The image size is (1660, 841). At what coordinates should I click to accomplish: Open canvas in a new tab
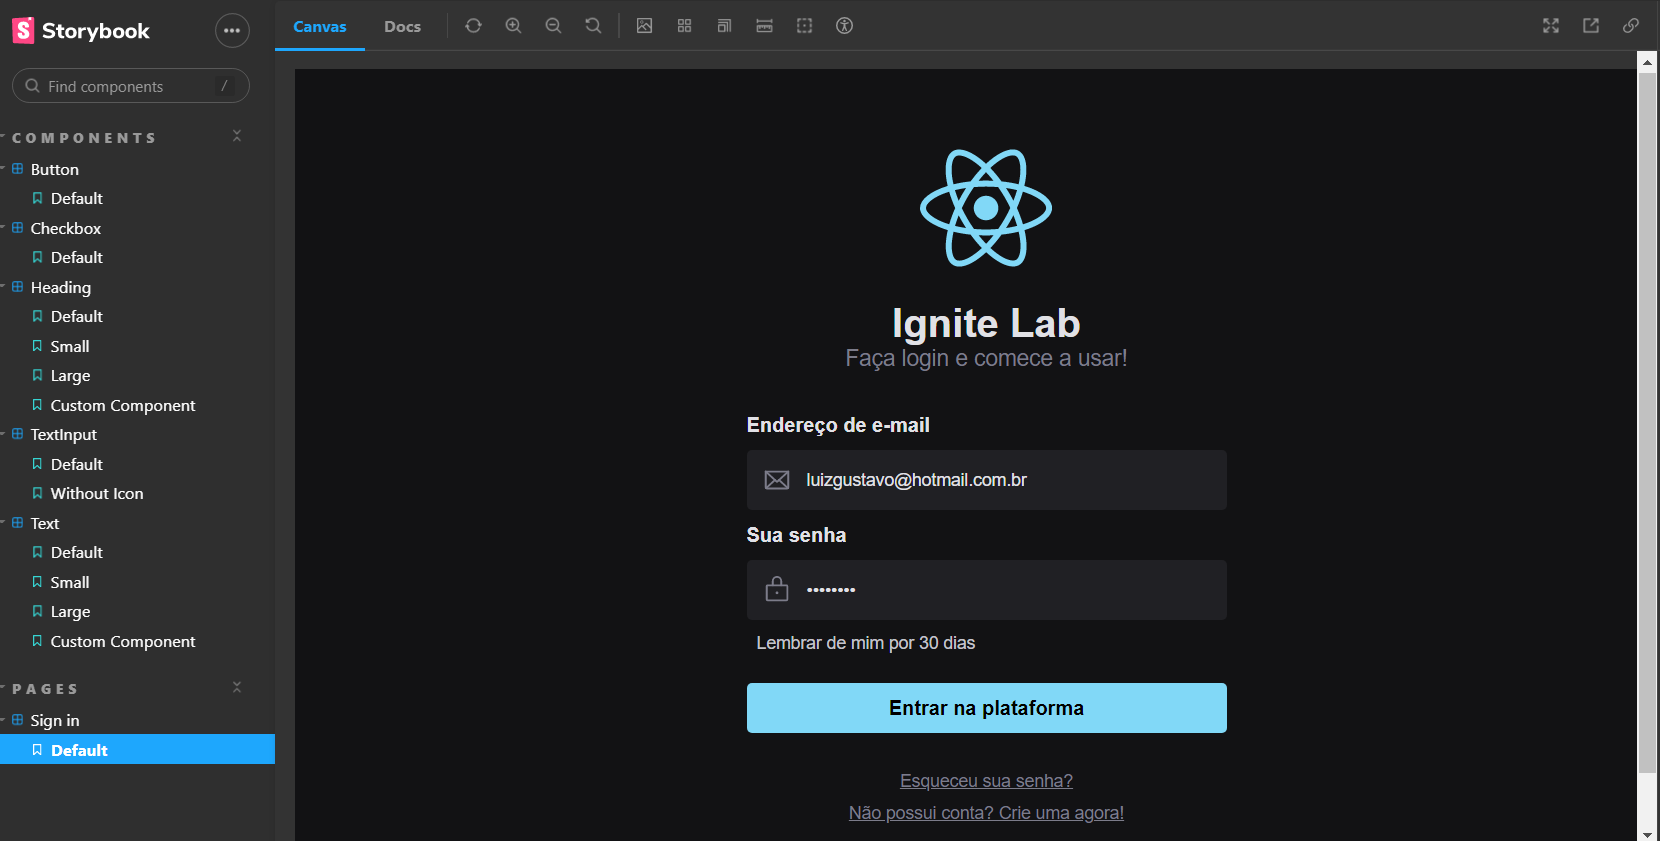tap(1591, 26)
